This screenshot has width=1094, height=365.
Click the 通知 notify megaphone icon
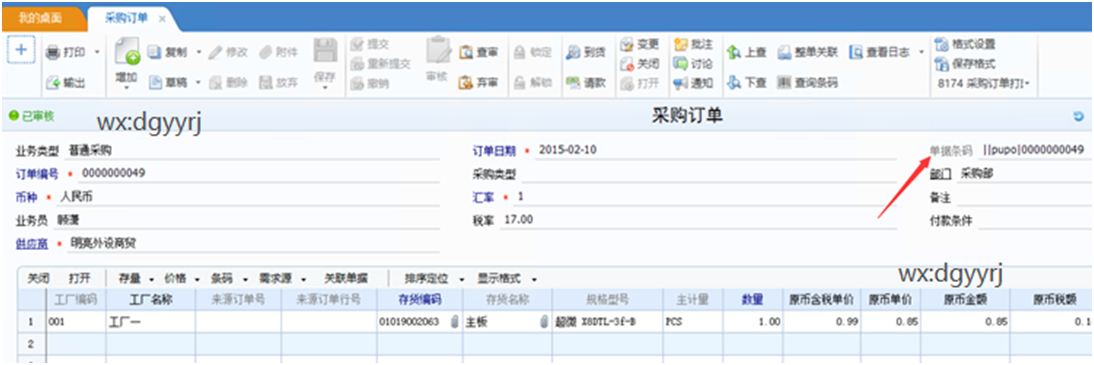click(681, 83)
